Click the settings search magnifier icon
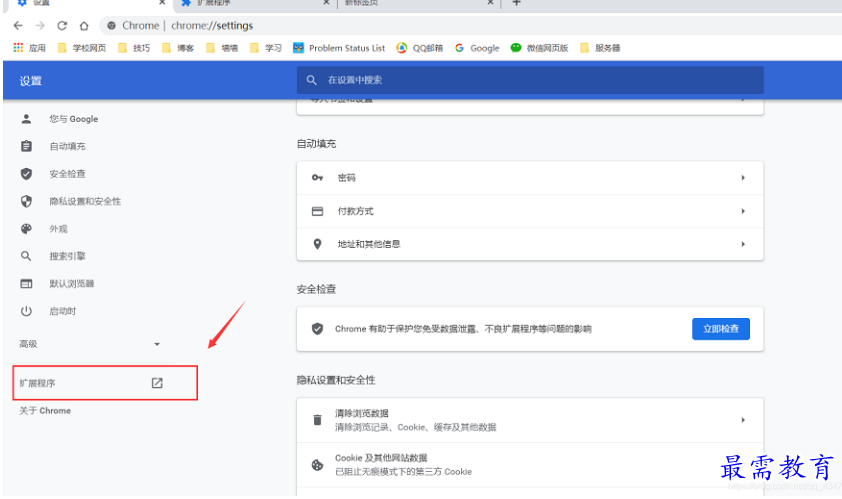The image size is (842, 499). coord(311,80)
